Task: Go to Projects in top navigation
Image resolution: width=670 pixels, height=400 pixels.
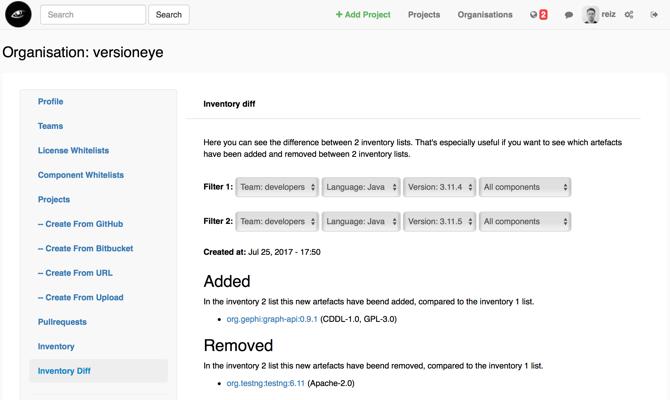Action: 424,15
